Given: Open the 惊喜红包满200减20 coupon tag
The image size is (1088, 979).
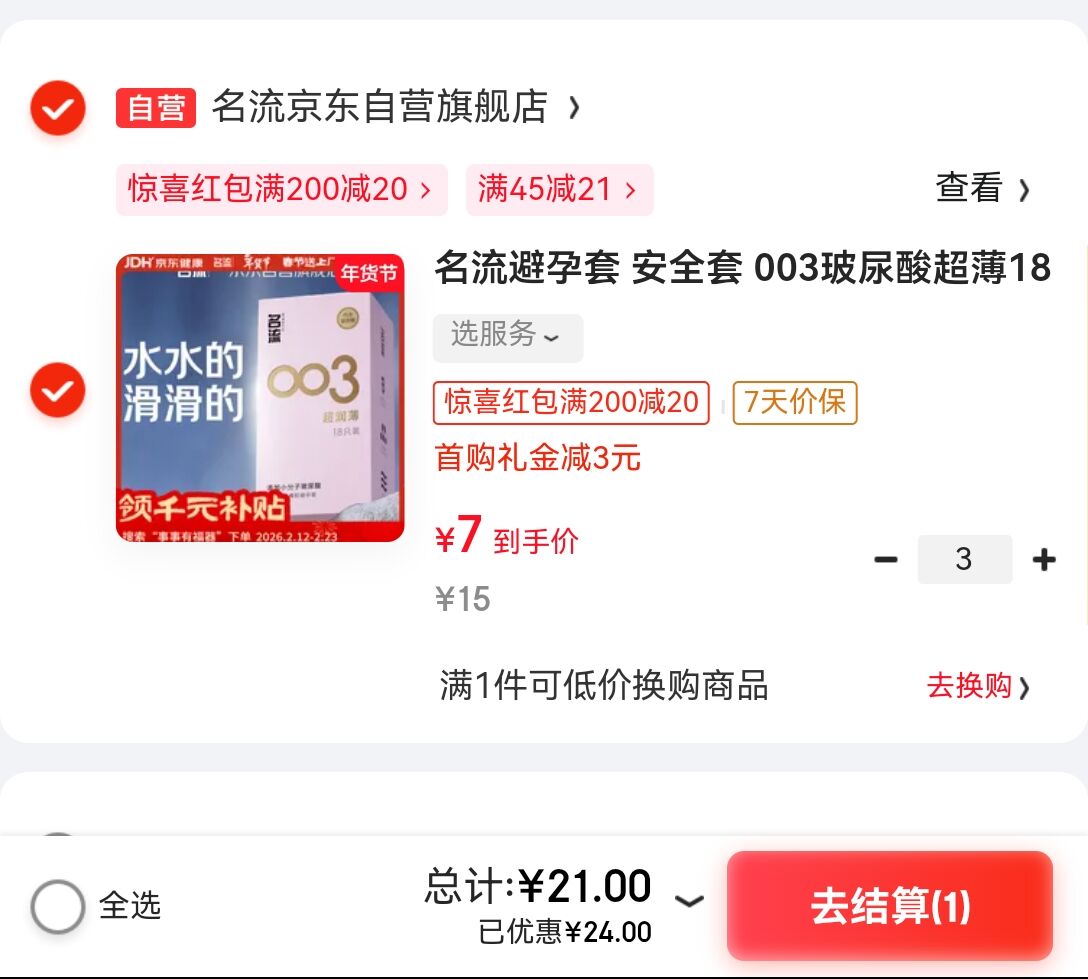Looking at the screenshot, I should [x=282, y=189].
